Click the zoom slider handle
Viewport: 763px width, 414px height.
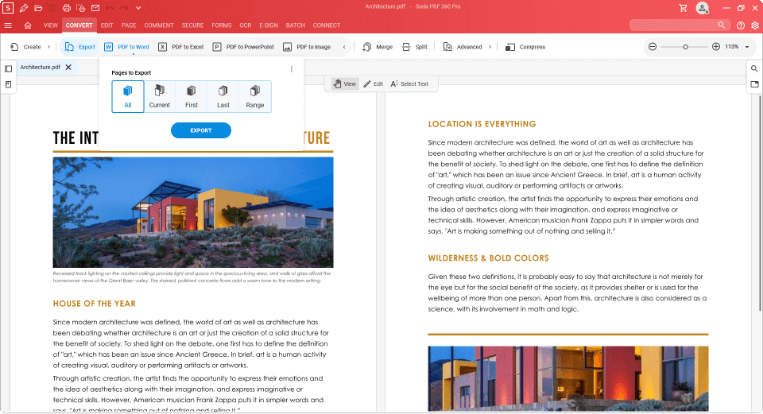(x=686, y=46)
